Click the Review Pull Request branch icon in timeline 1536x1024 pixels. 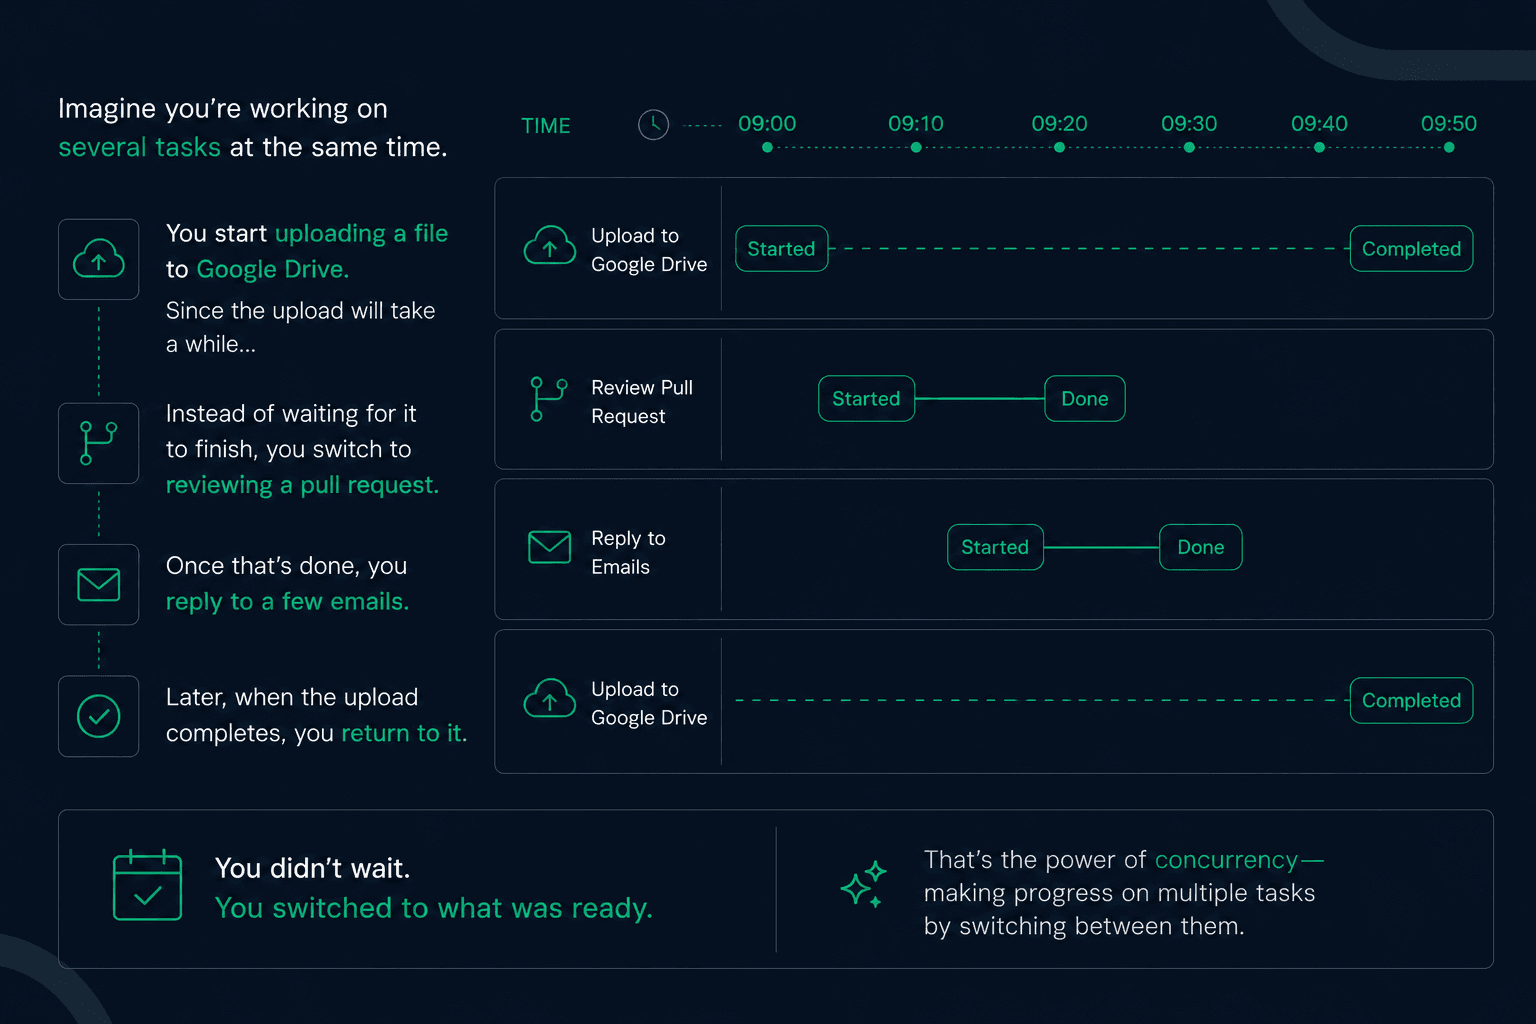pos(549,399)
